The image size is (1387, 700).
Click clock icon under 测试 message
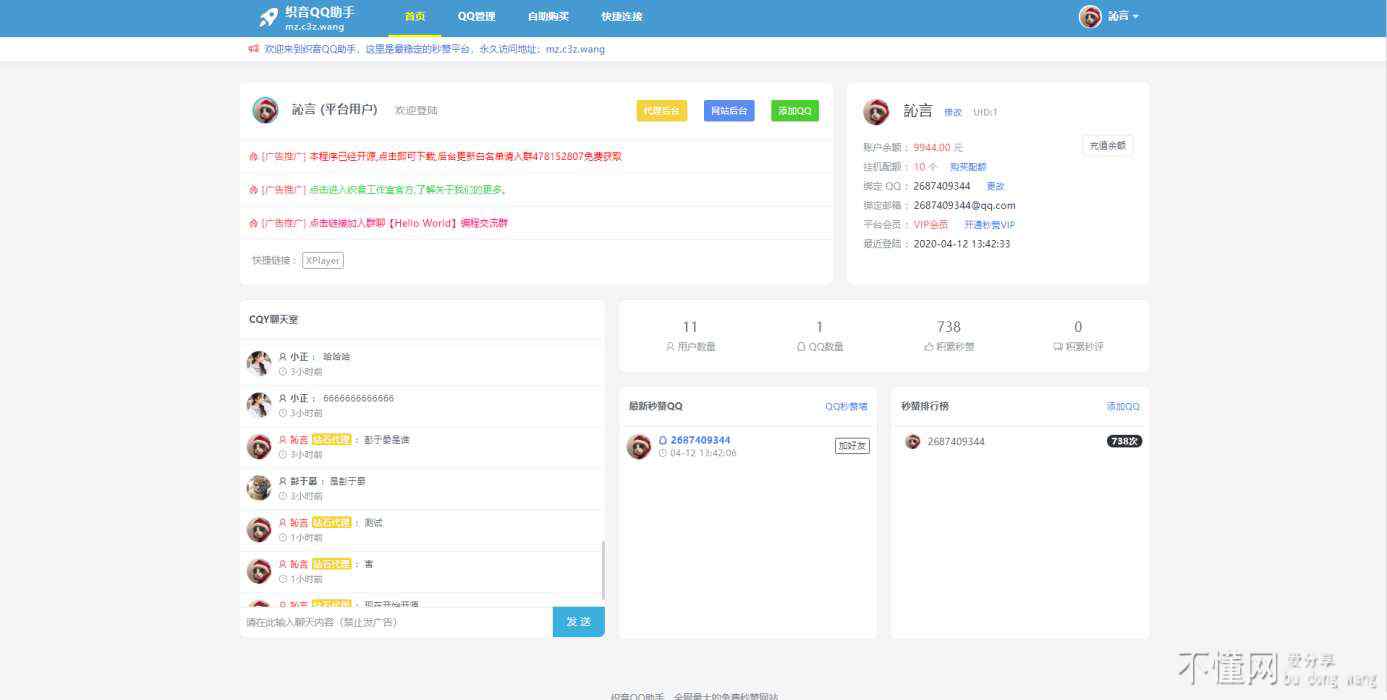click(283, 538)
